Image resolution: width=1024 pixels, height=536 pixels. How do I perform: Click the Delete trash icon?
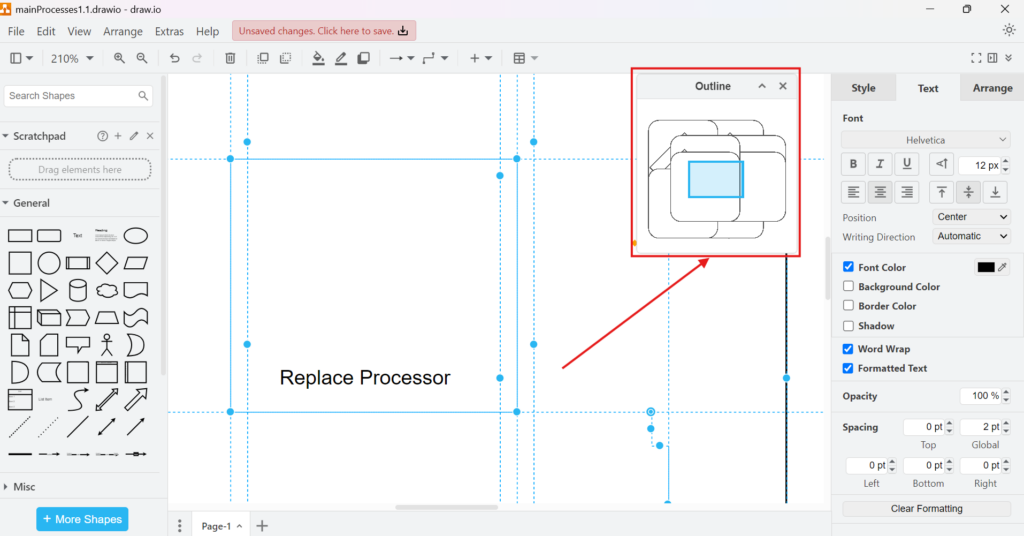tap(230, 58)
